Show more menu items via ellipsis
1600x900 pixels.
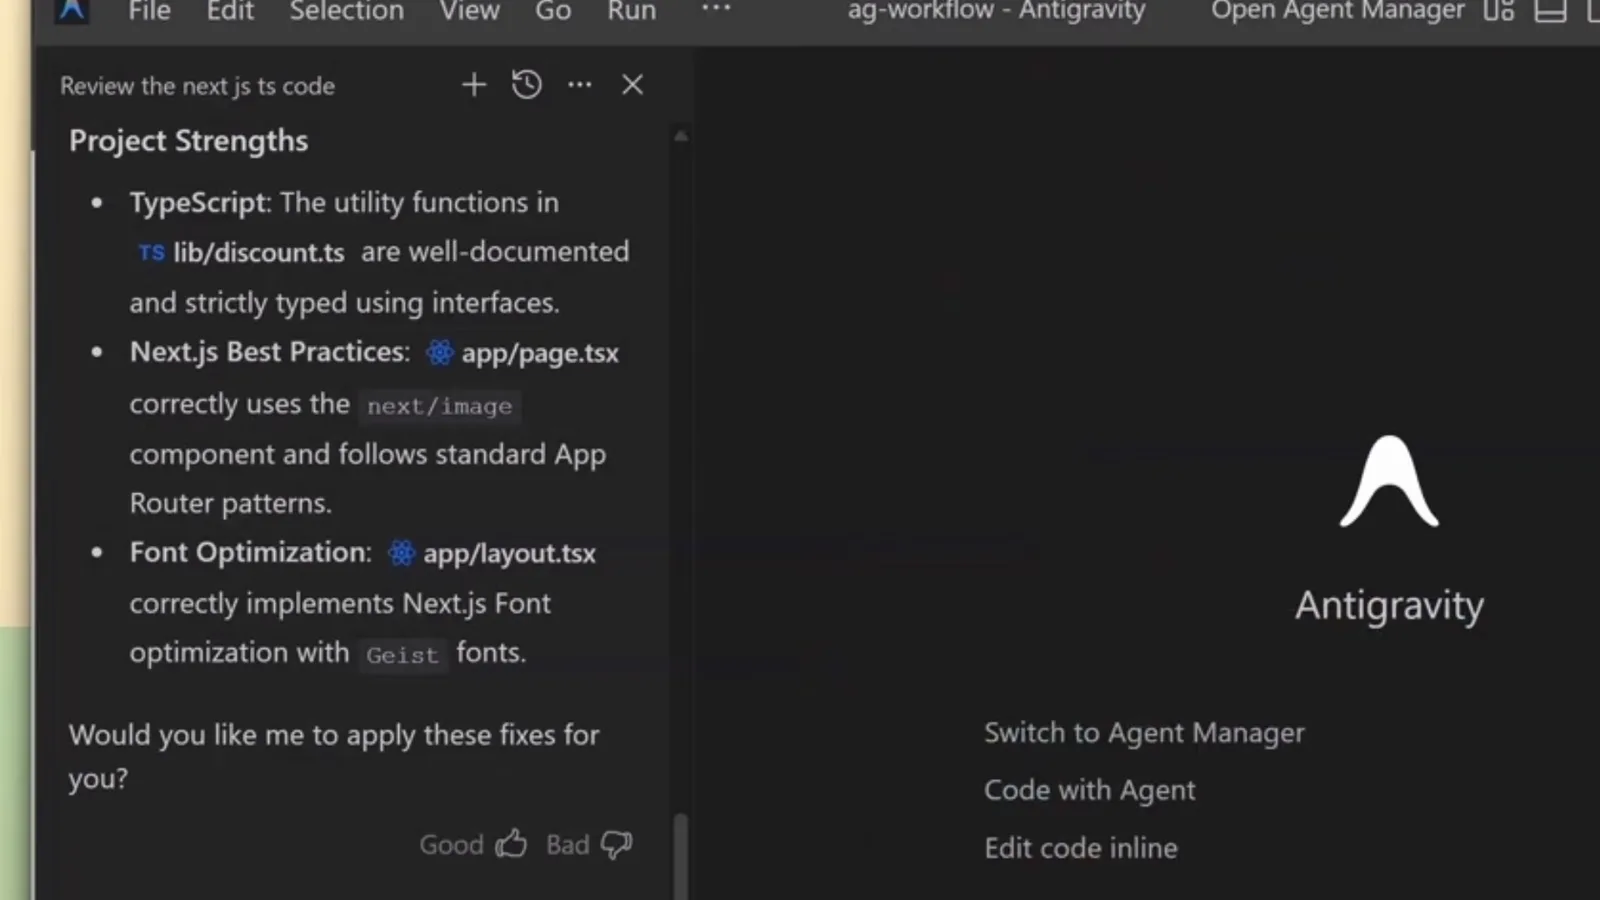716,9
